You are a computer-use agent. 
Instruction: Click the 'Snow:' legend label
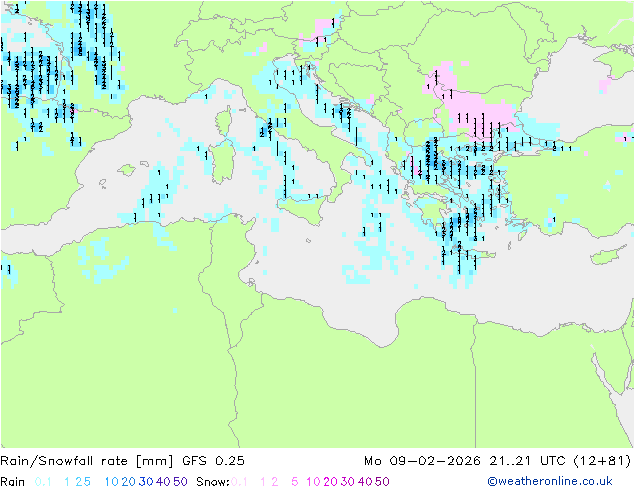(213, 482)
